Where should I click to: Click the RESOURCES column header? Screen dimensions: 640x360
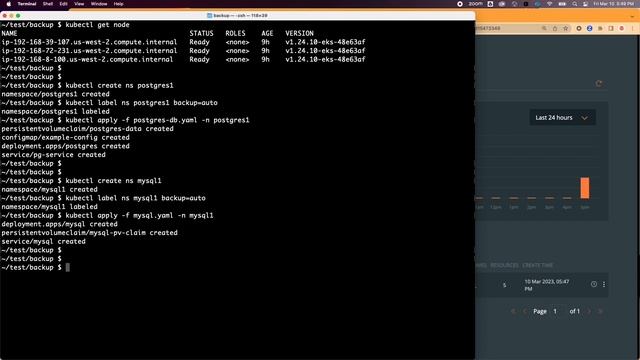[x=504, y=265]
